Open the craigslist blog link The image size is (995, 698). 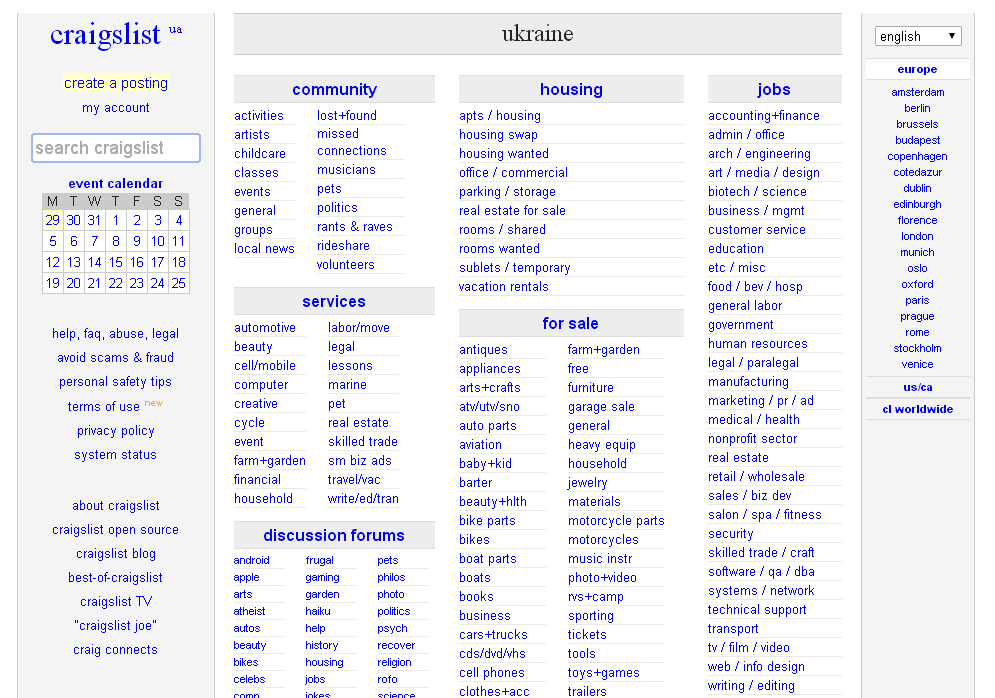pos(115,554)
